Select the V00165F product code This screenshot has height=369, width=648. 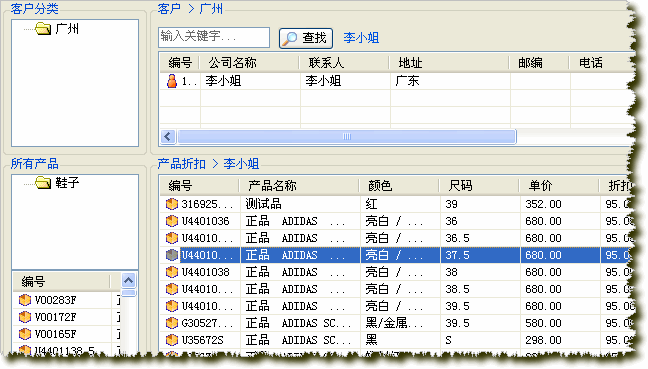point(55,334)
